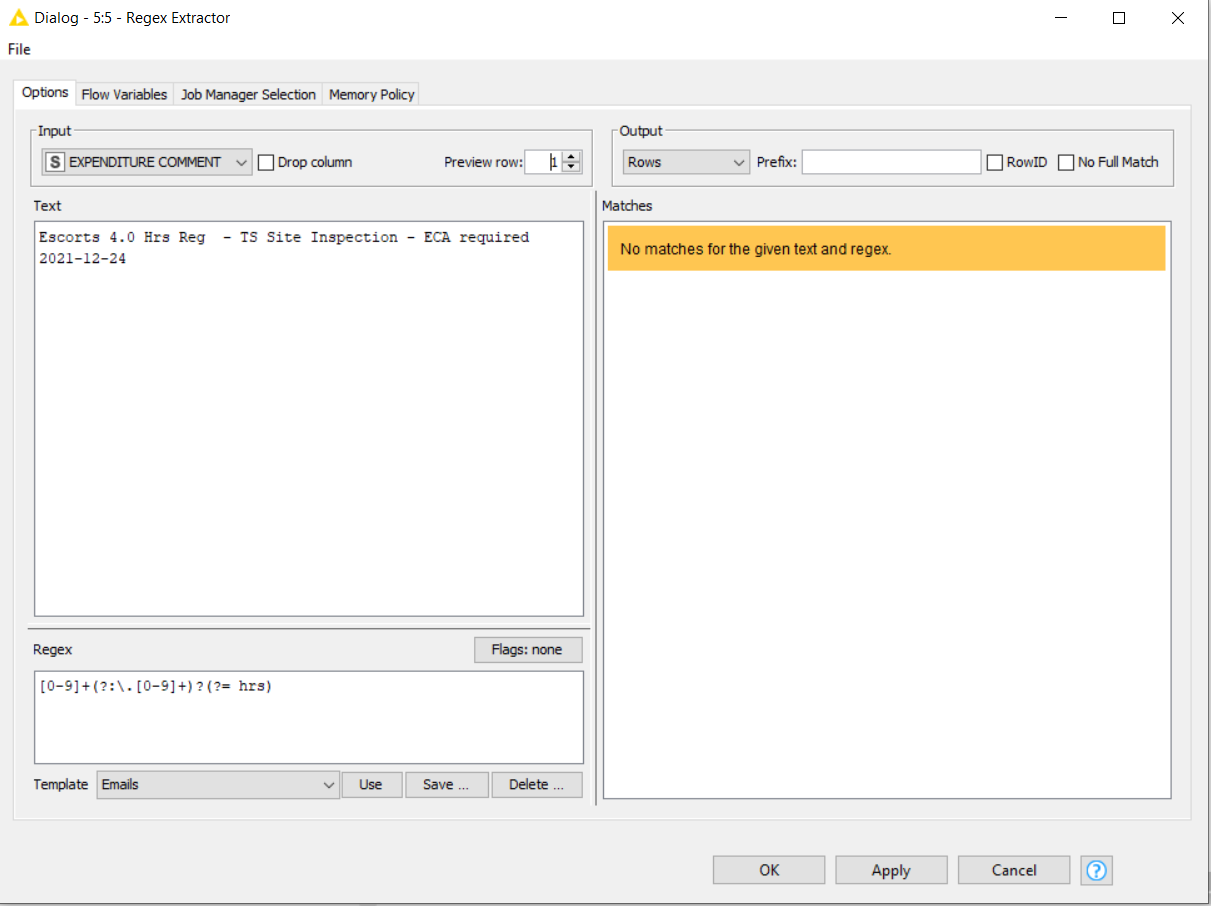Image resolution: width=1211 pixels, height=906 pixels.
Task: Open the EXPENDITURE COMMENT column dropdown
Action: coord(147,162)
